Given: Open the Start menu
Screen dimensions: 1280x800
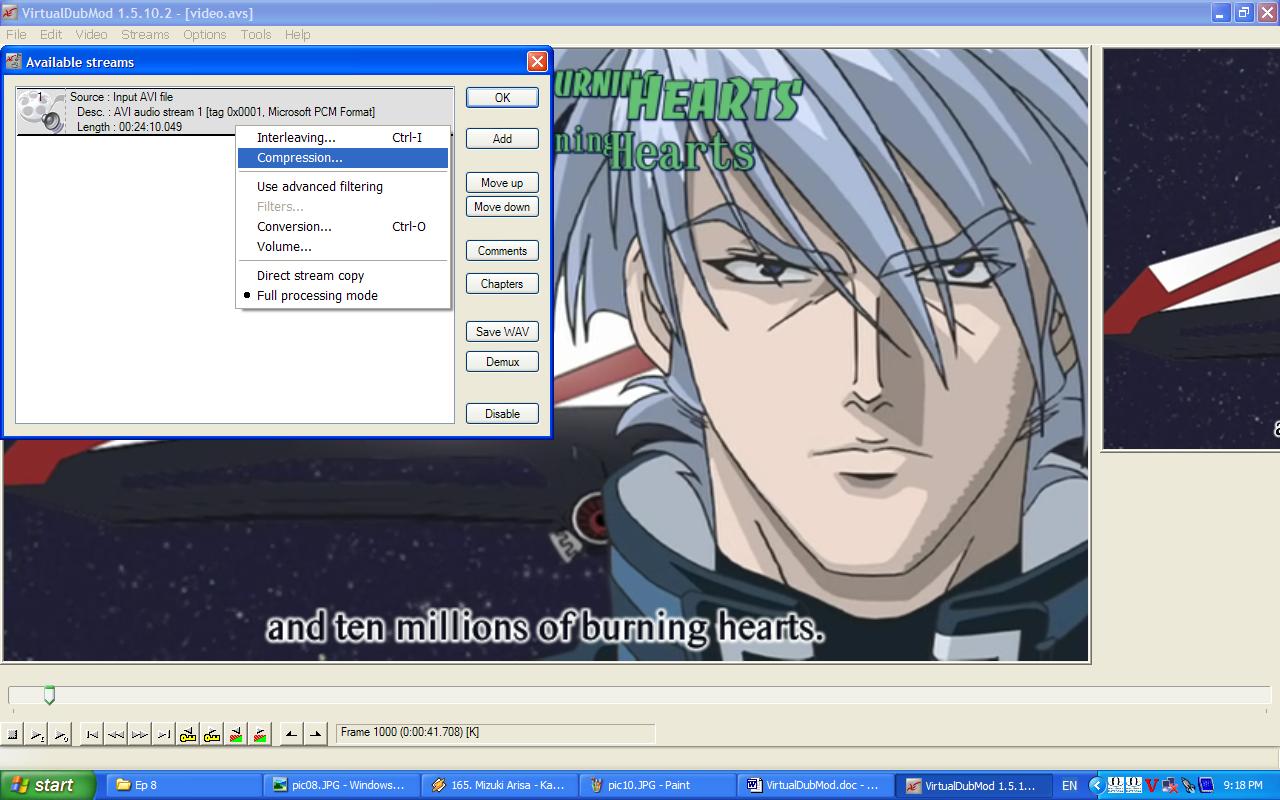Looking at the screenshot, I should tap(48, 785).
